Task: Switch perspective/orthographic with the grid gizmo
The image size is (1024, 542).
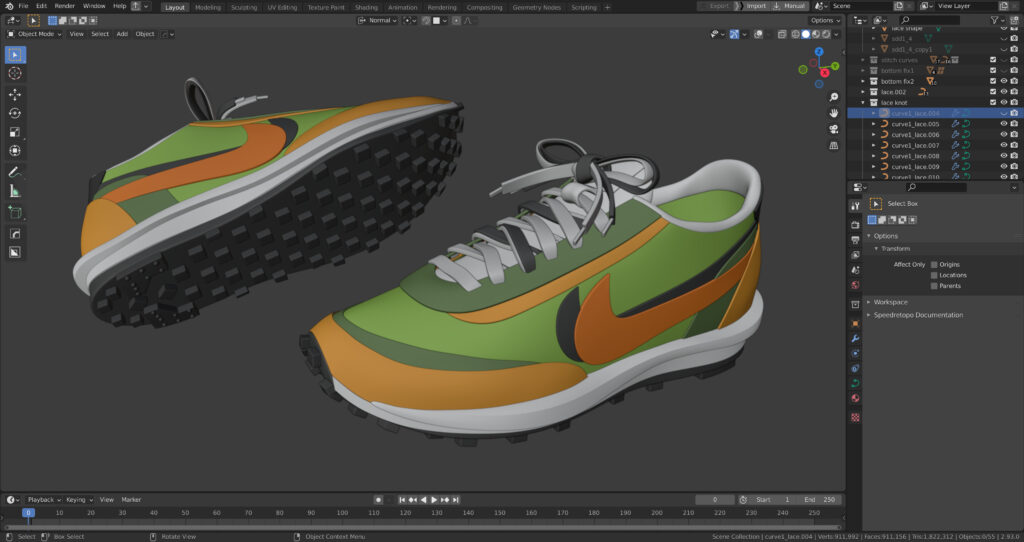Action: (834, 145)
